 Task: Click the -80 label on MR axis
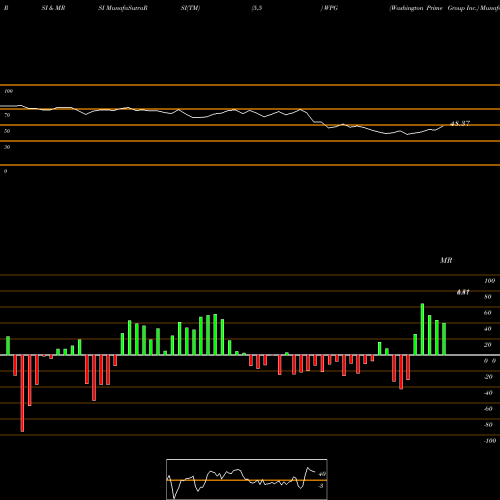tap(488, 425)
